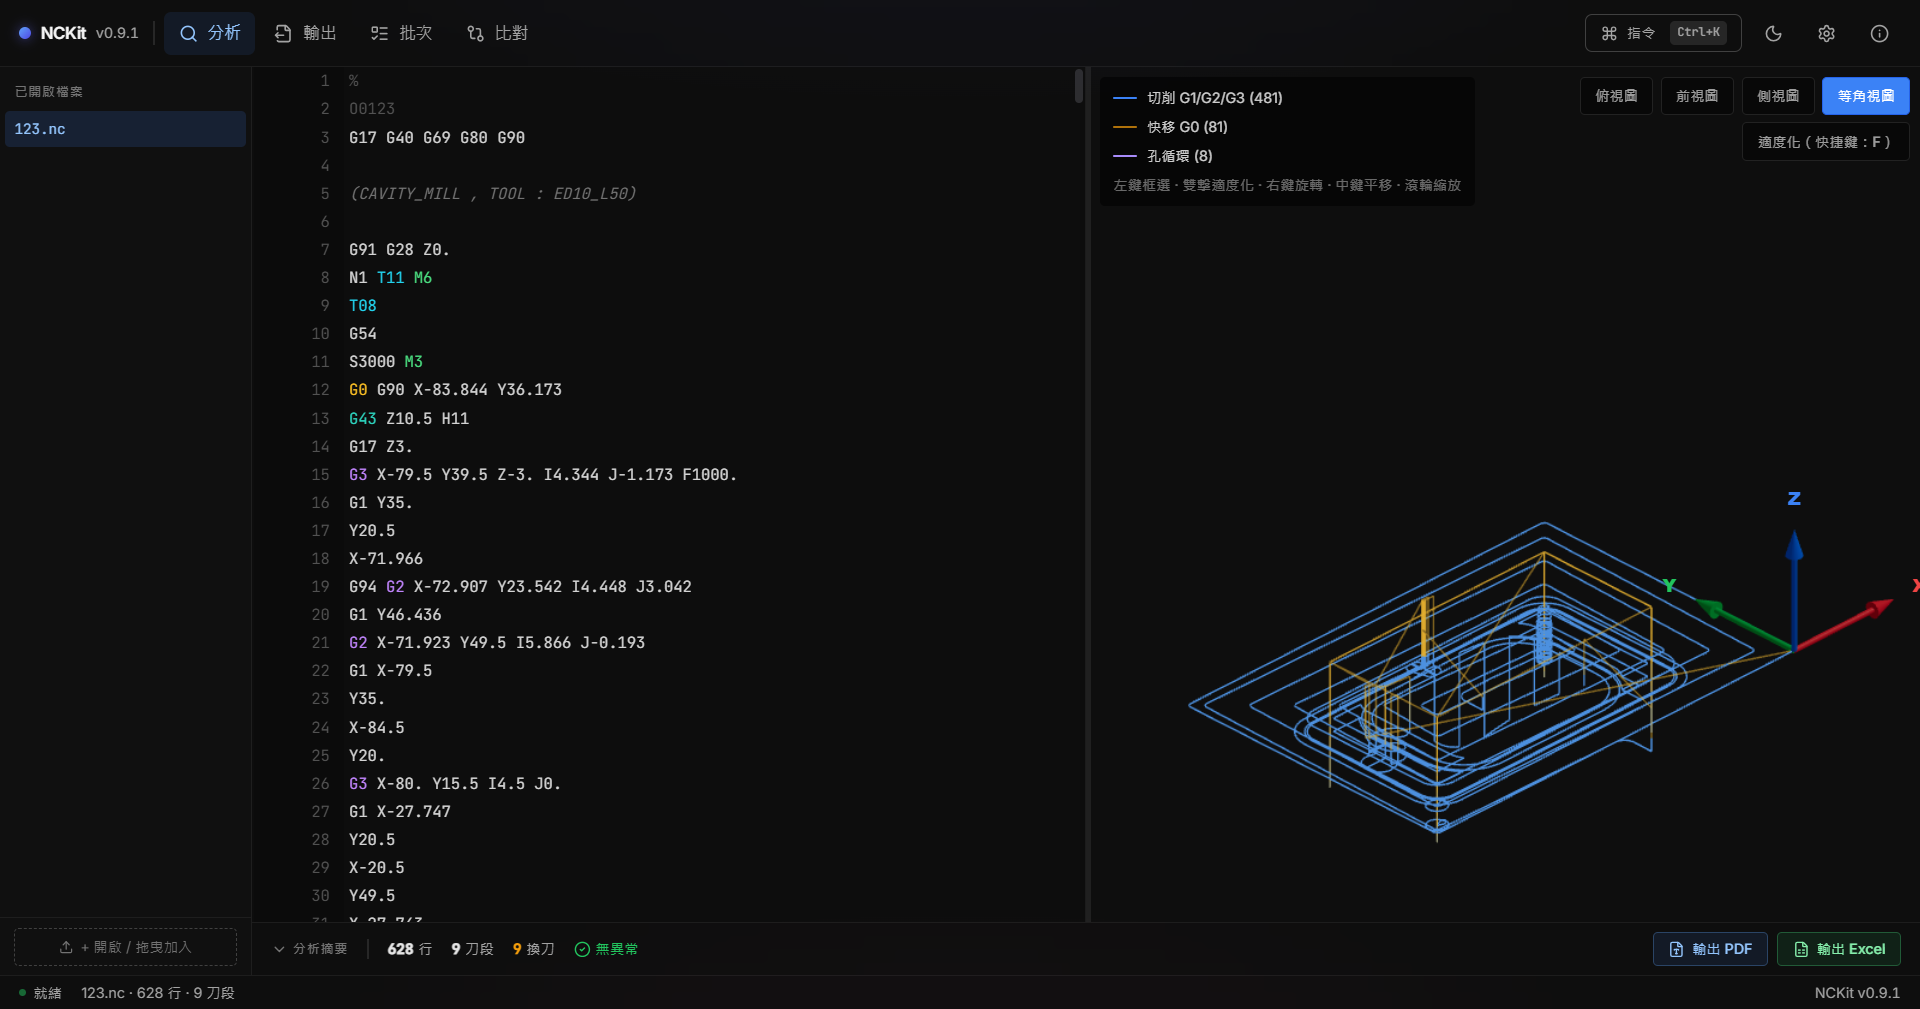
Task: Click the upload icon in 開啟 area
Action: (66, 947)
